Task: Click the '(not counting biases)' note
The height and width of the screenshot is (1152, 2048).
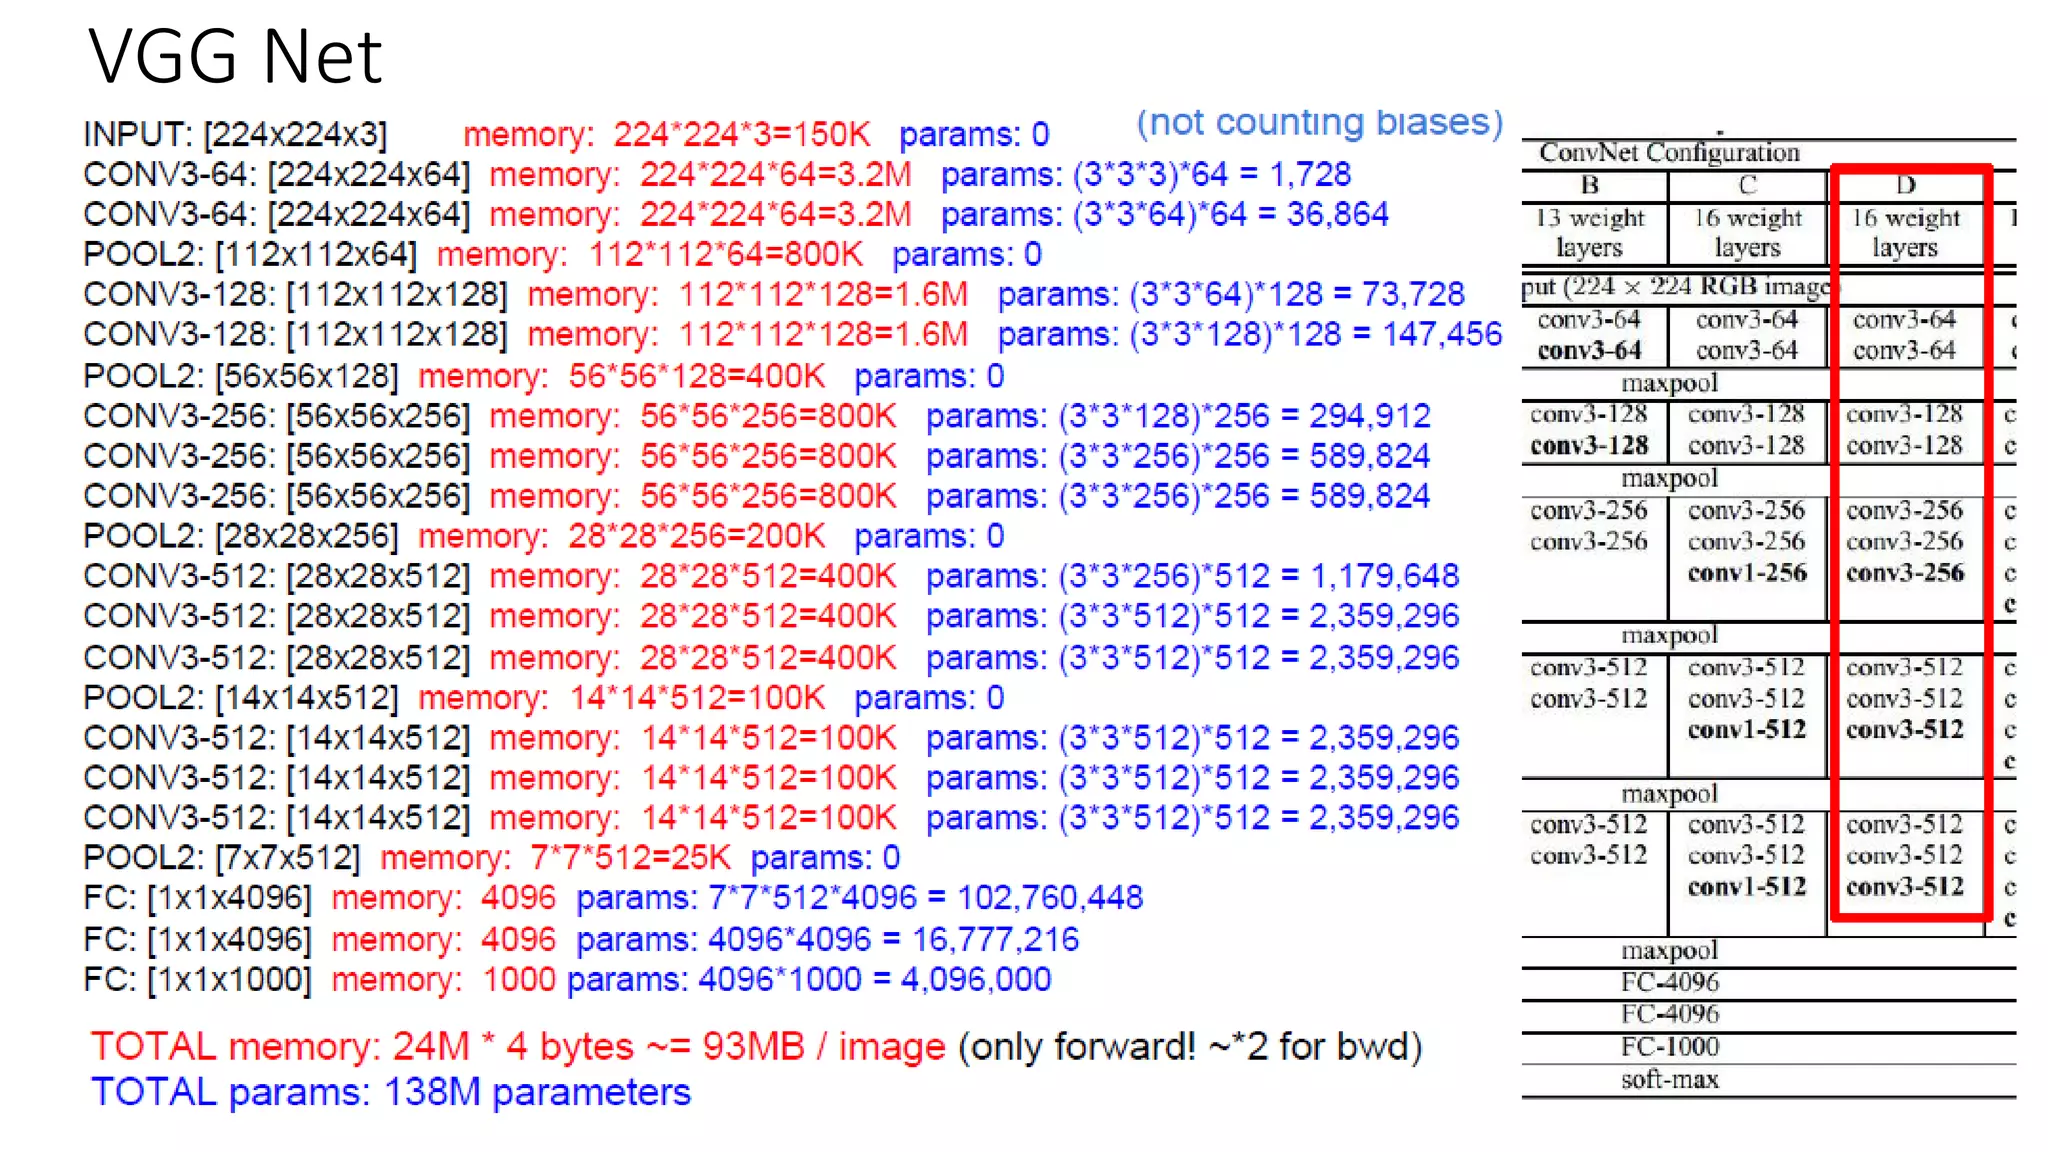Action: pyautogui.click(x=1319, y=122)
